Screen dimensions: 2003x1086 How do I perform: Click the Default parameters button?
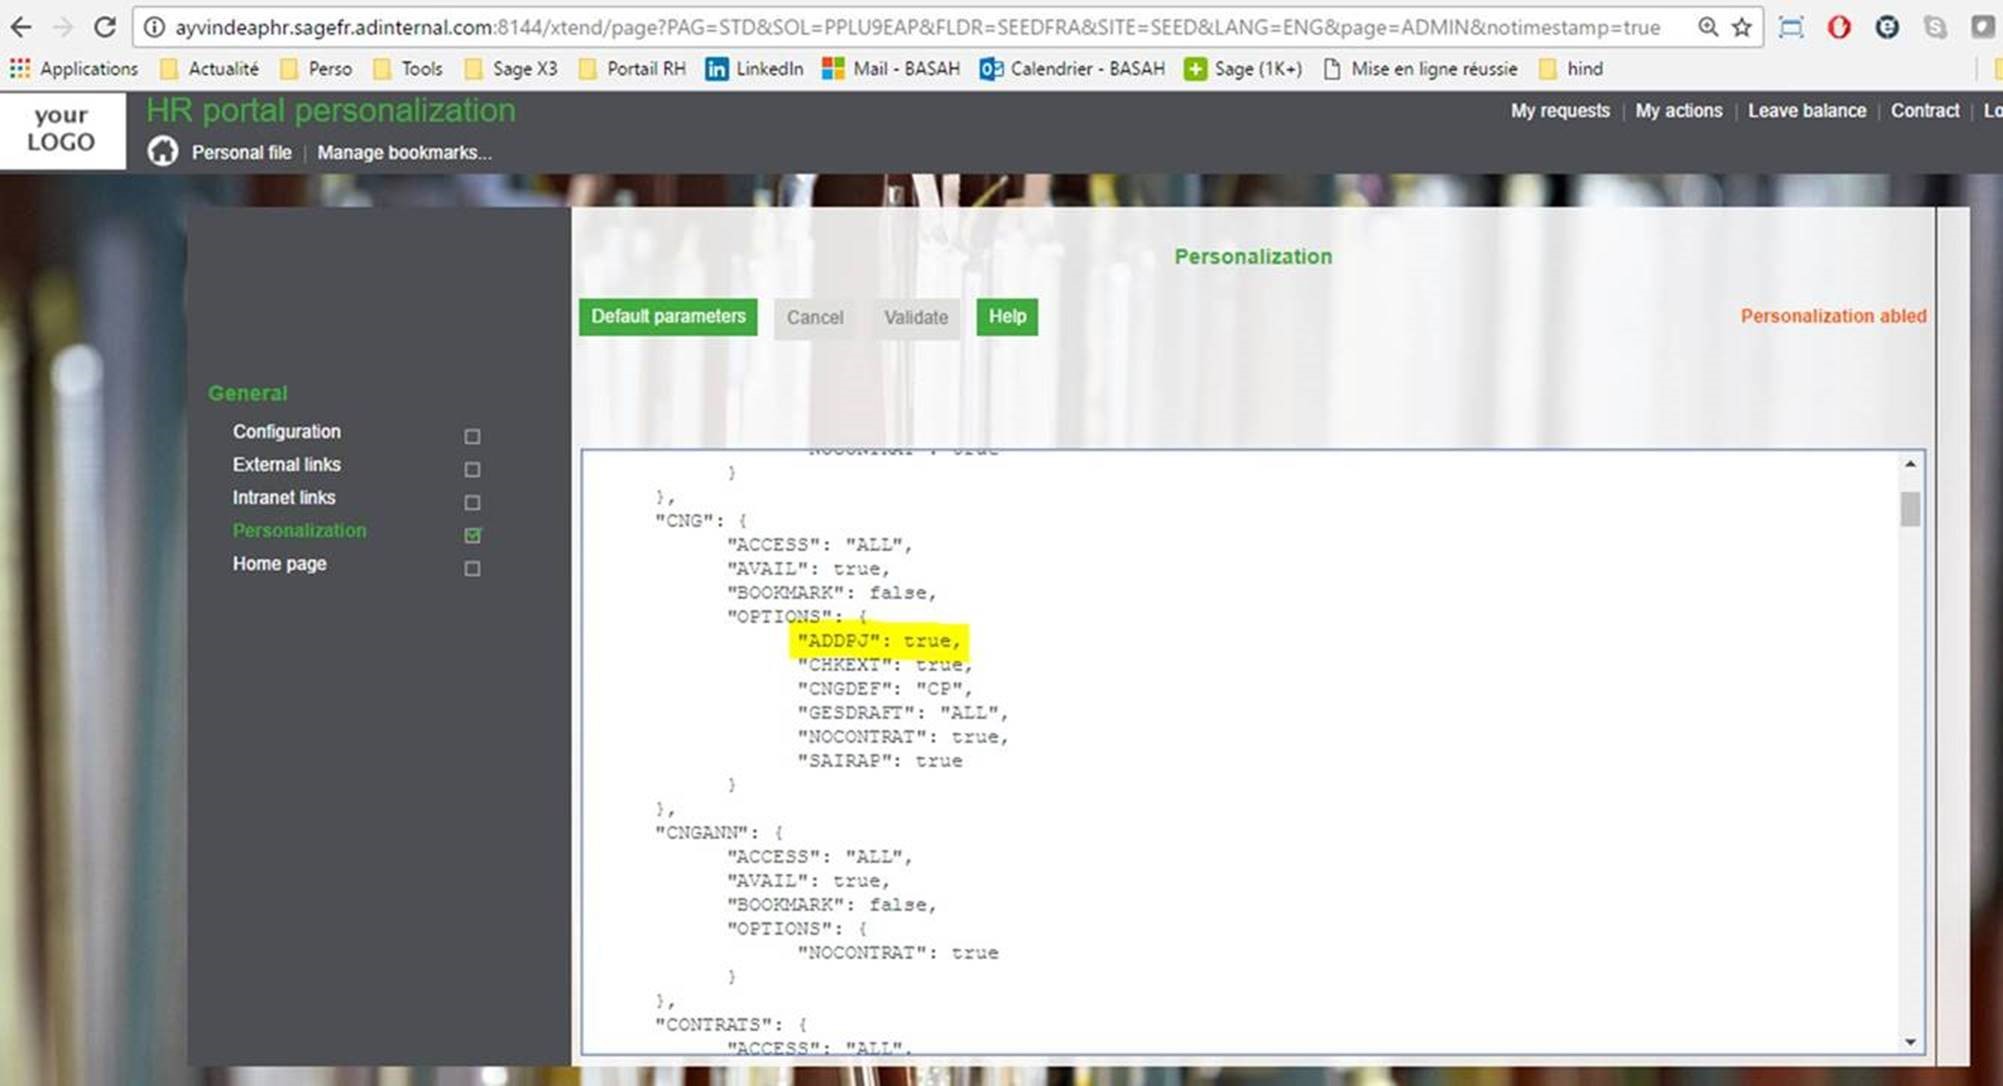[x=667, y=316]
